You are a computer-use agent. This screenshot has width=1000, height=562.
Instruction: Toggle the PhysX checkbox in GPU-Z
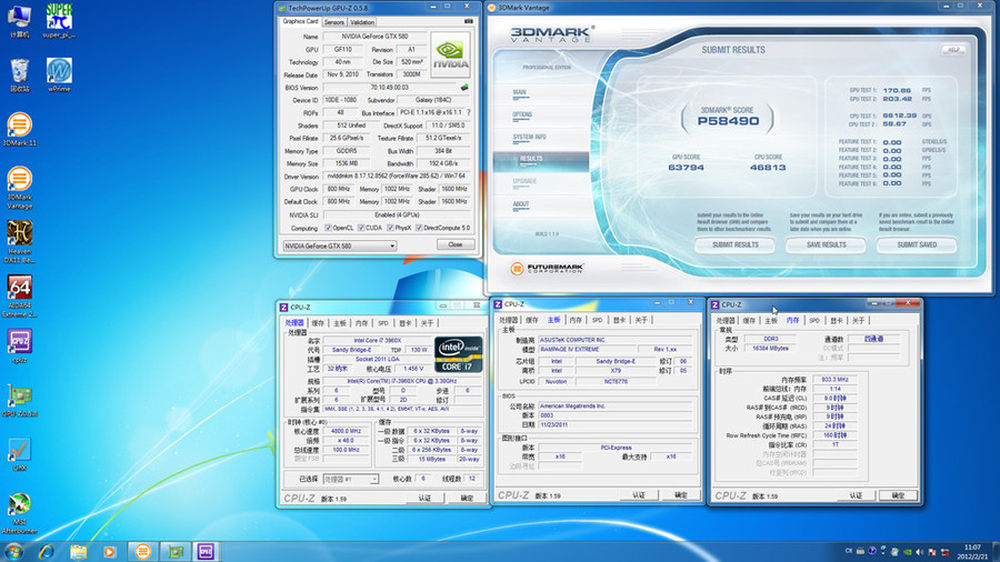point(390,228)
